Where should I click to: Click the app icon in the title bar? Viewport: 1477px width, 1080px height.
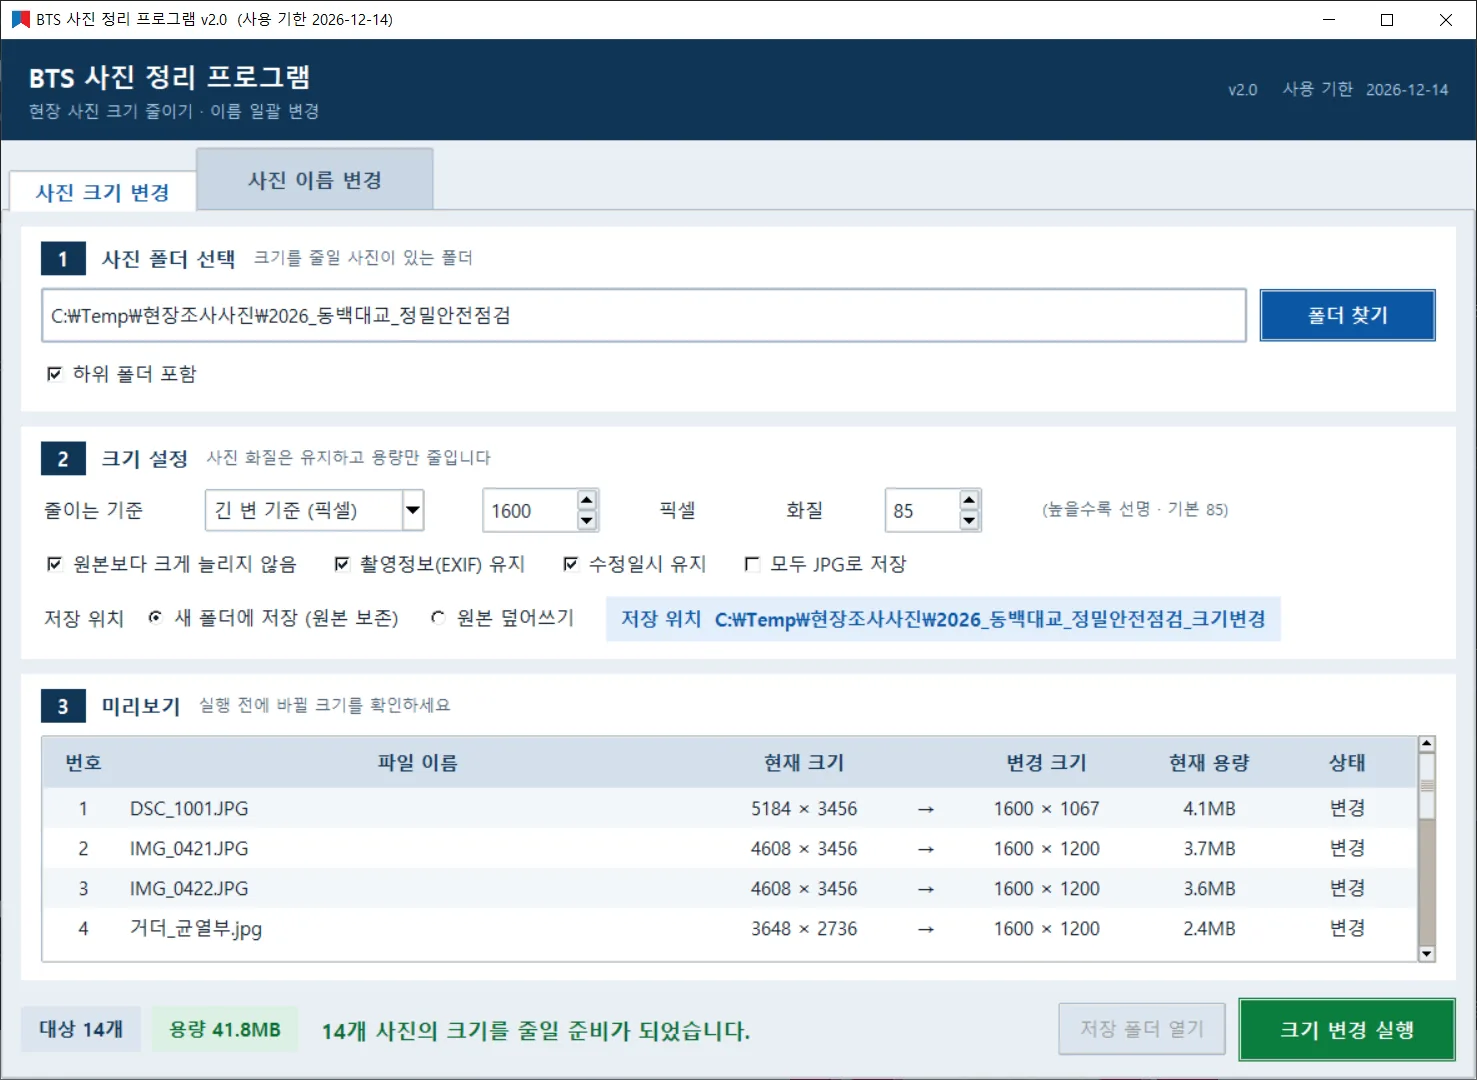[20, 19]
